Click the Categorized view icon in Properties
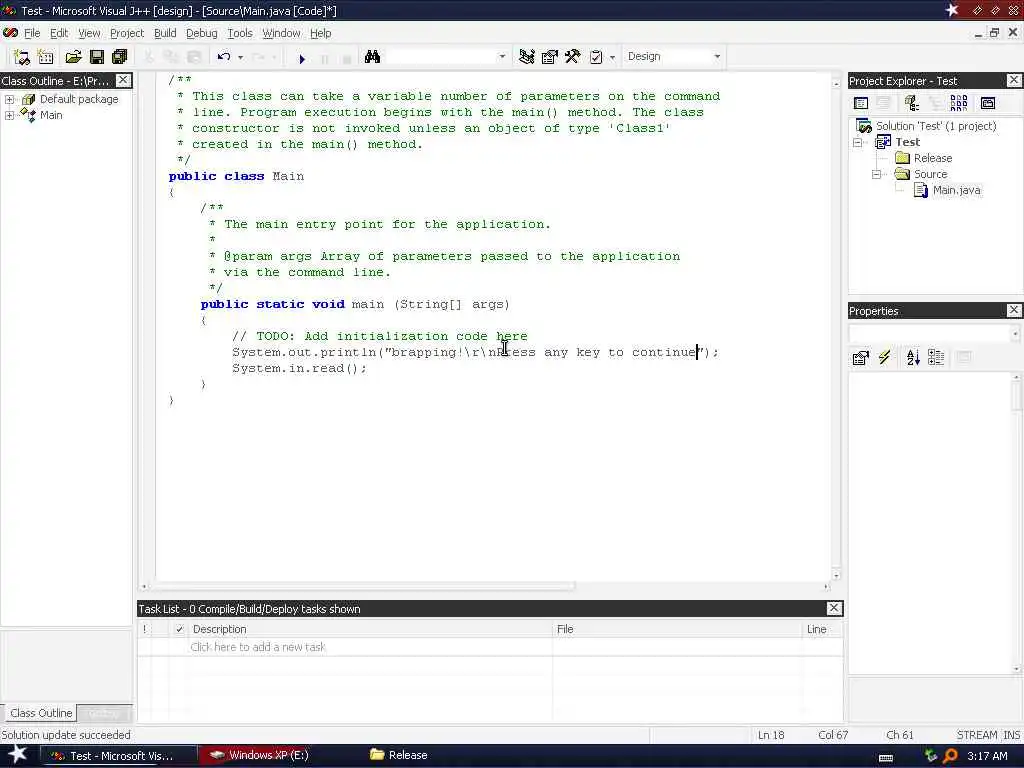The height and width of the screenshot is (768, 1024). [x=936, y=357]
